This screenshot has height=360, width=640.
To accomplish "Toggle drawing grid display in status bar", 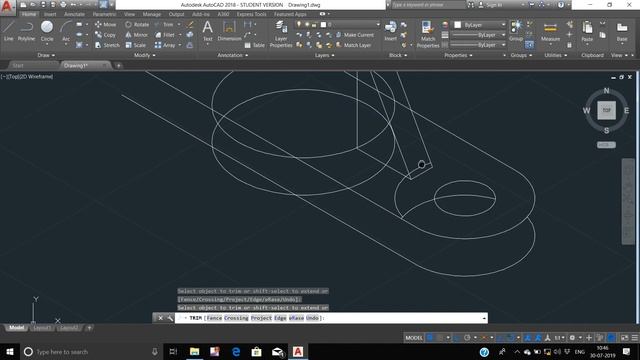I will tap(430, 338).
